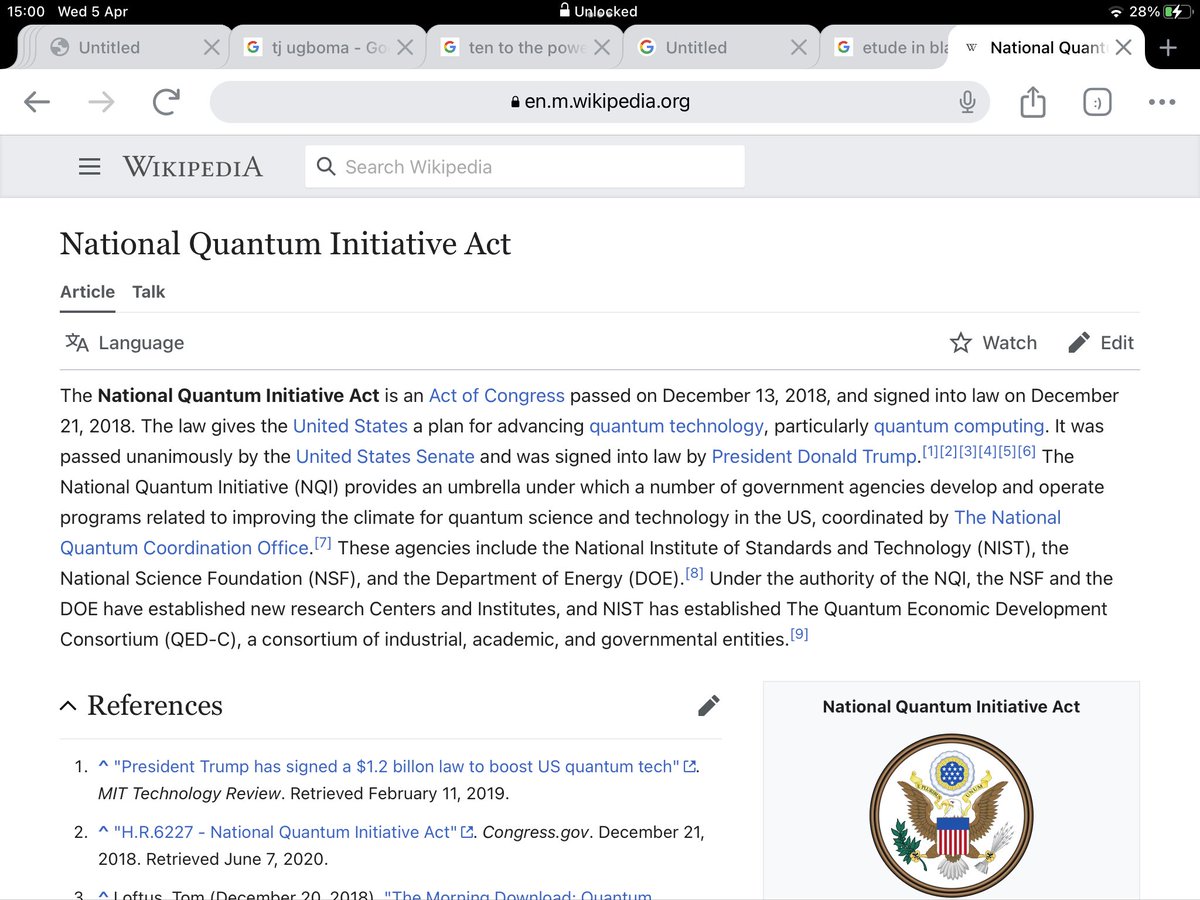
Task: Tap the Wi-Fi status icon
Action: click(x=1116, y=11)
